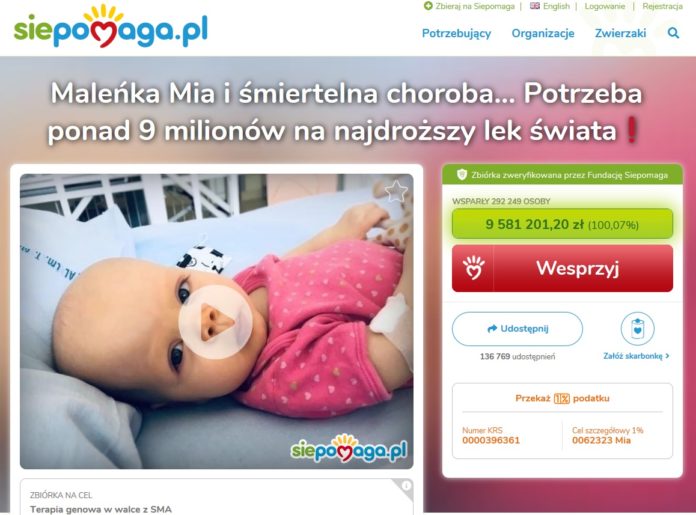Click the siepomaga.pl logo

[x=111, y=26]
